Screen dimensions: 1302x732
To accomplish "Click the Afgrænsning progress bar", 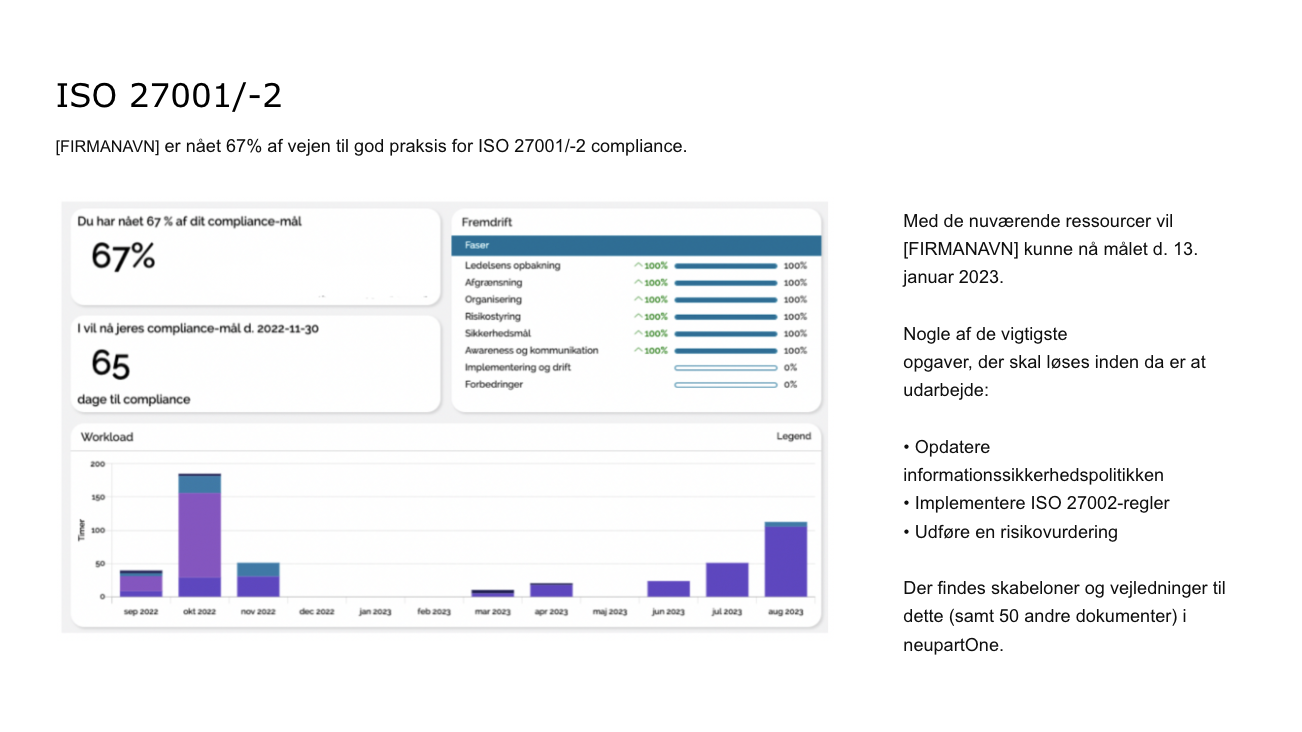I will [726, 283].
